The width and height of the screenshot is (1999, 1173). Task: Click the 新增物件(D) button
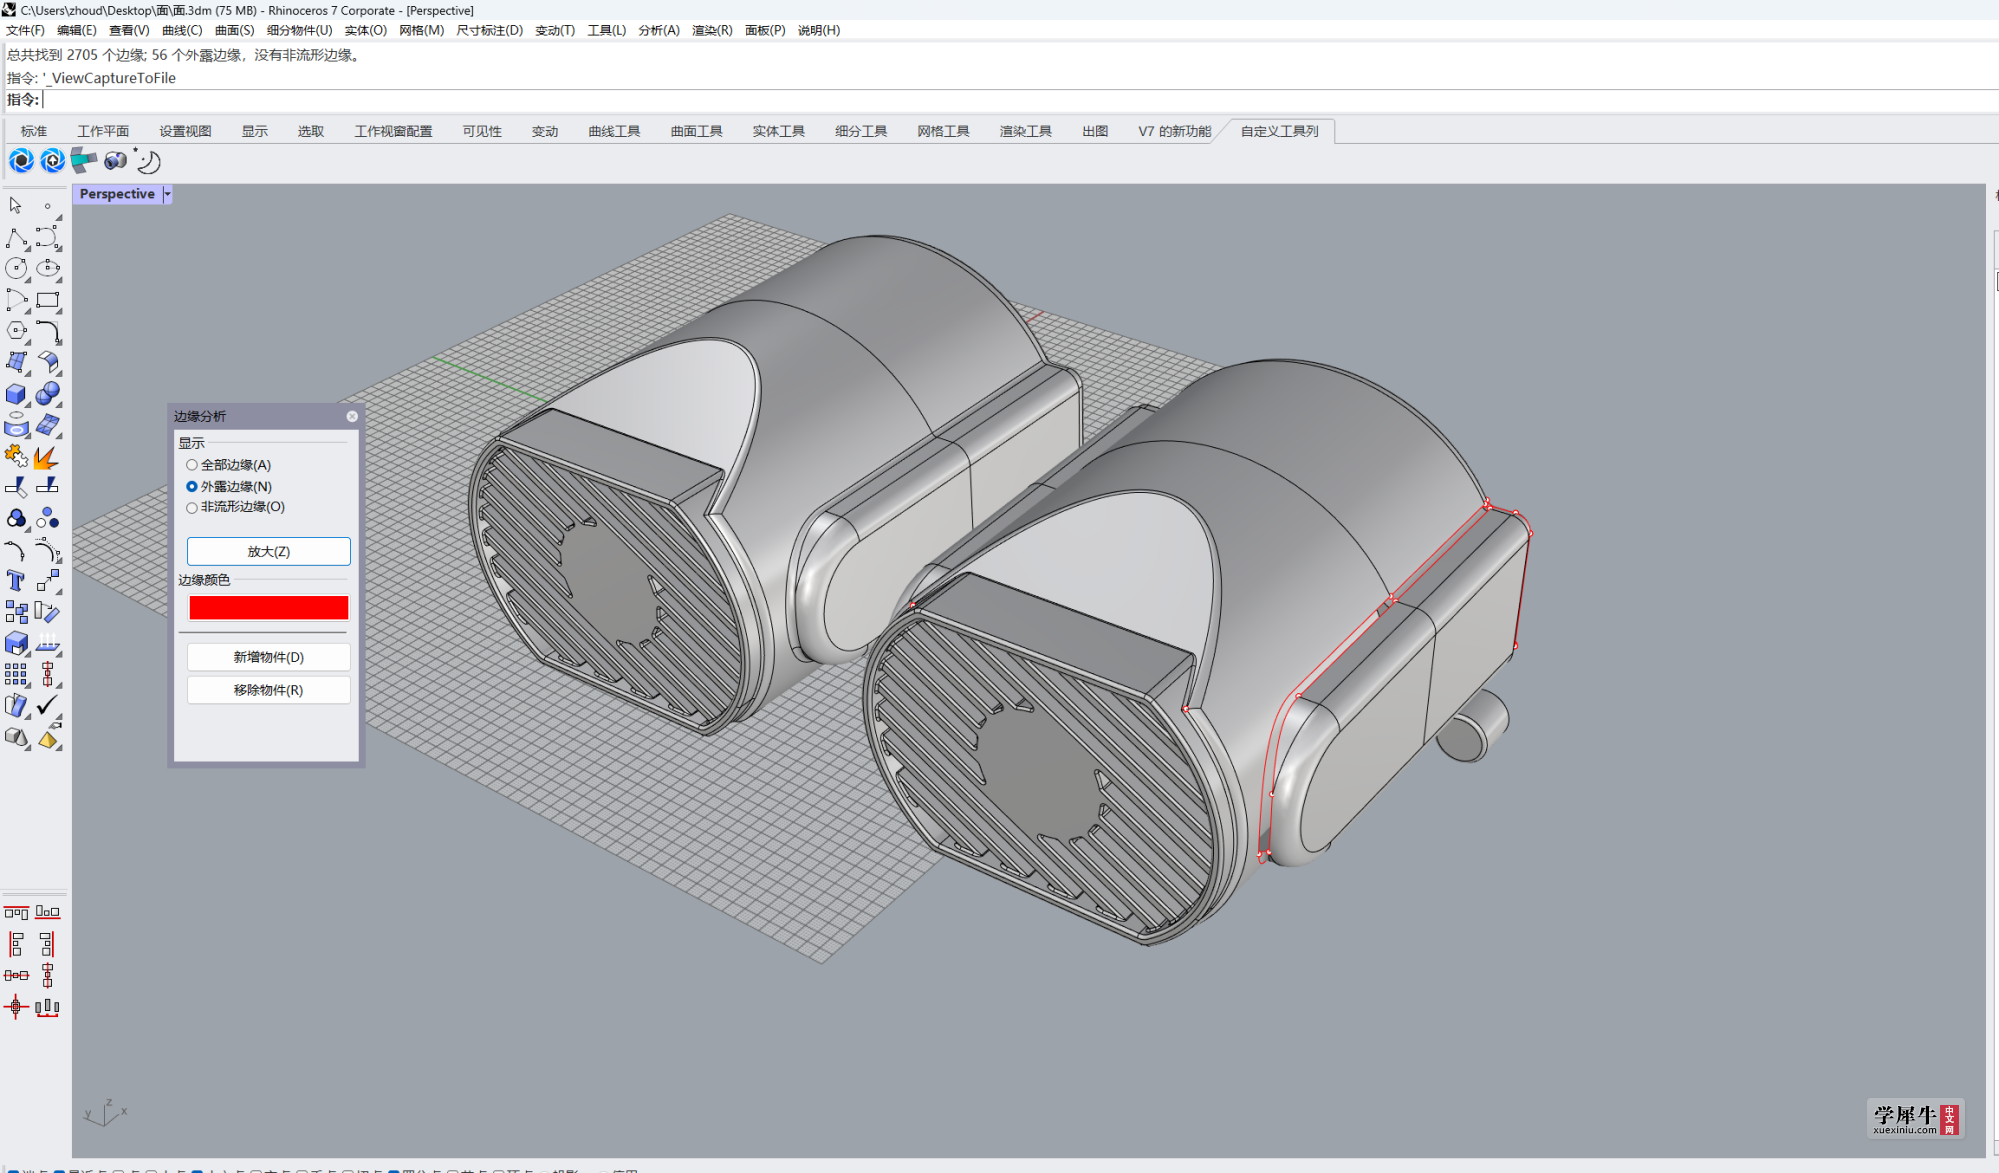point(268,657)
